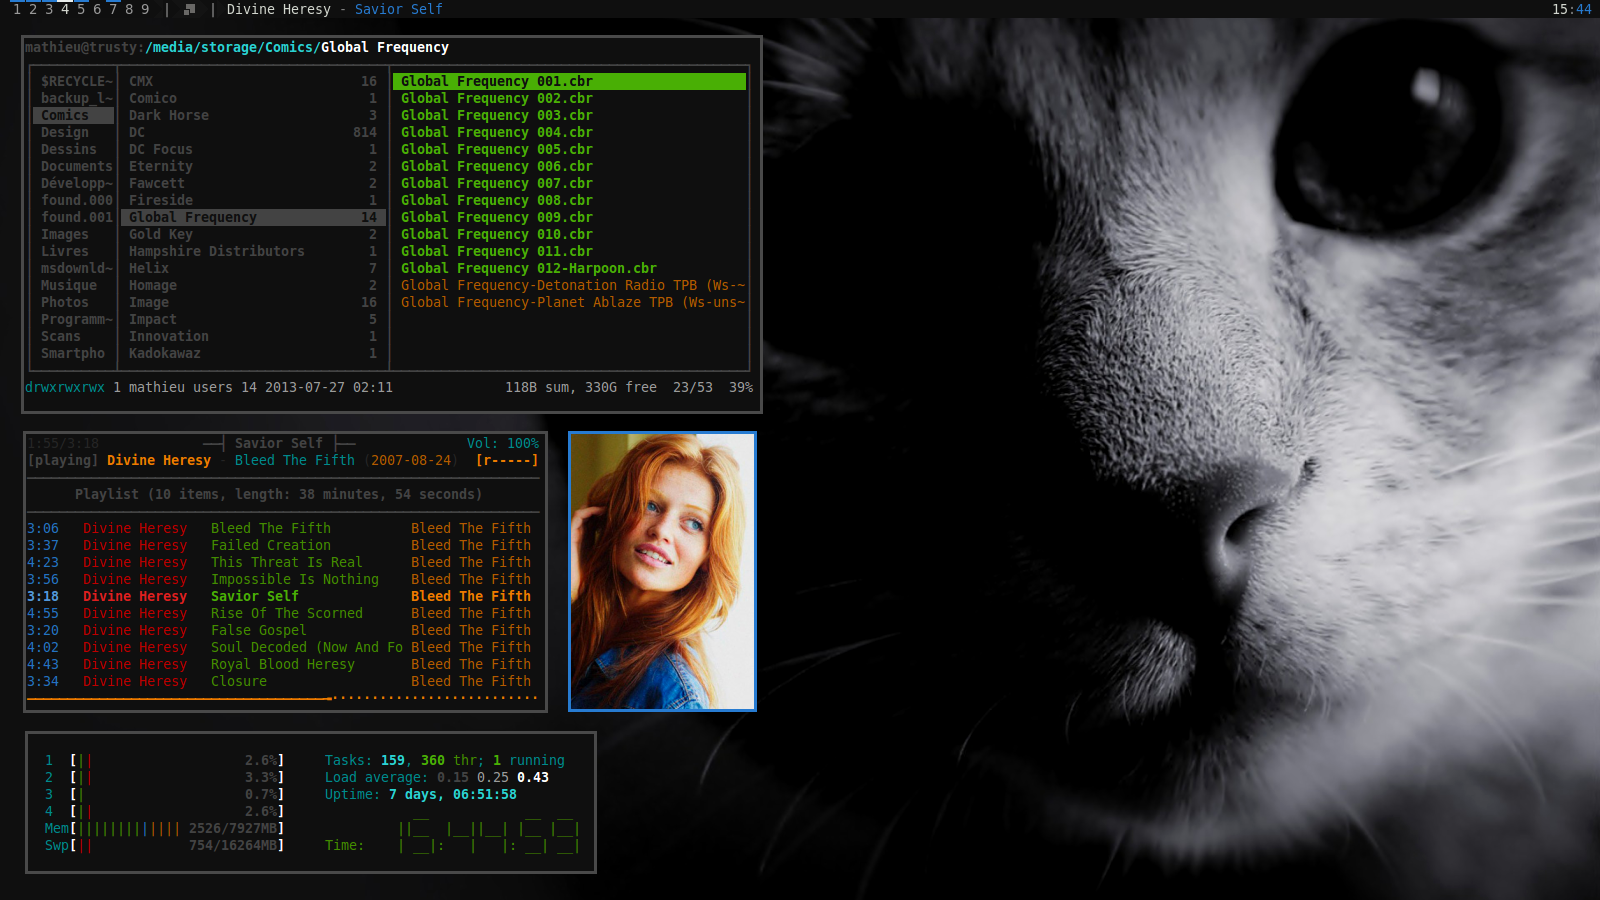The height and width of the screenshot is (900, 1600).
Task: Open the Documents folder in left column
Action: tap(75, 166)
